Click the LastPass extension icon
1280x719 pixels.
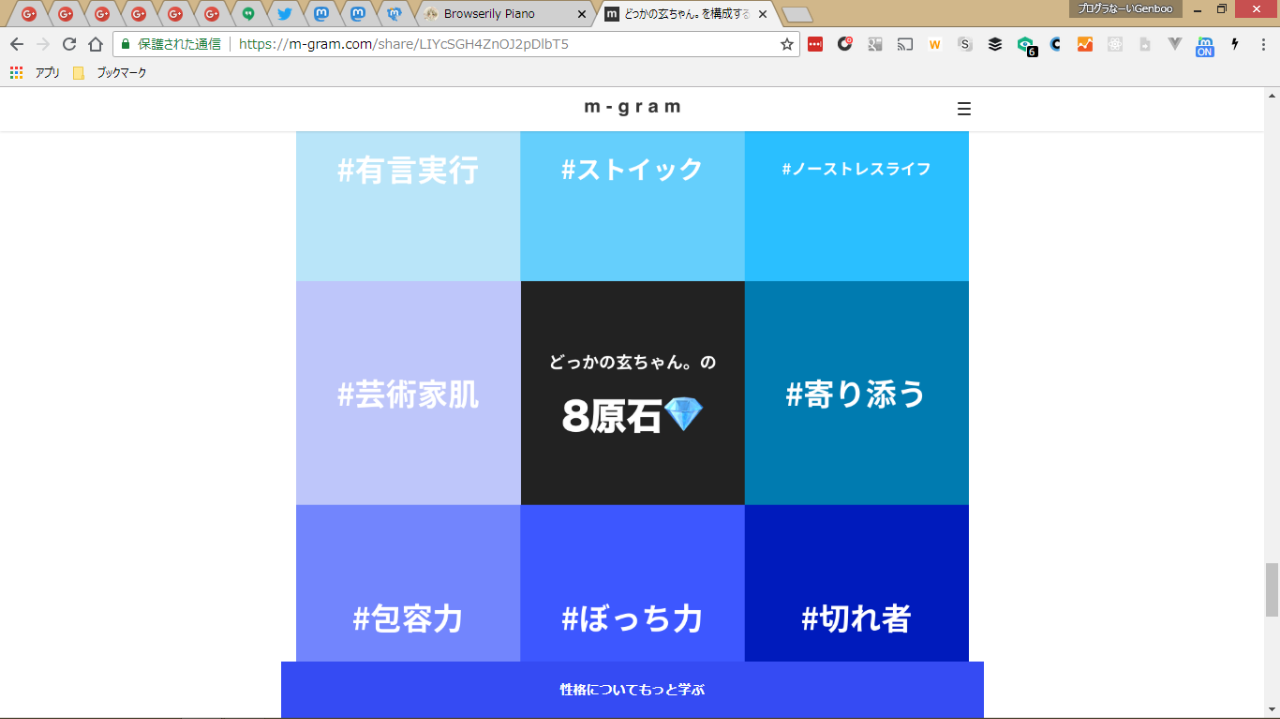click(815, 44)
